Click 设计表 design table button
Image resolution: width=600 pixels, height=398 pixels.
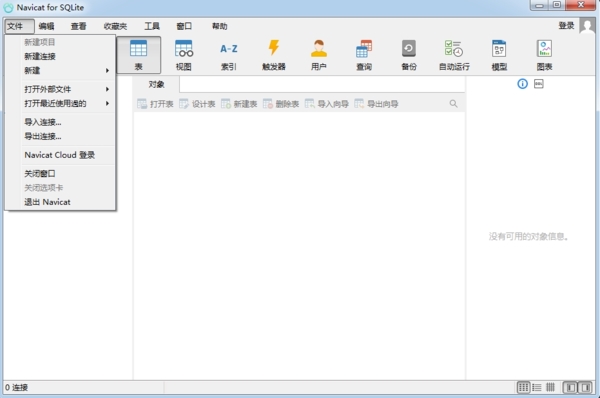point(197,104)
